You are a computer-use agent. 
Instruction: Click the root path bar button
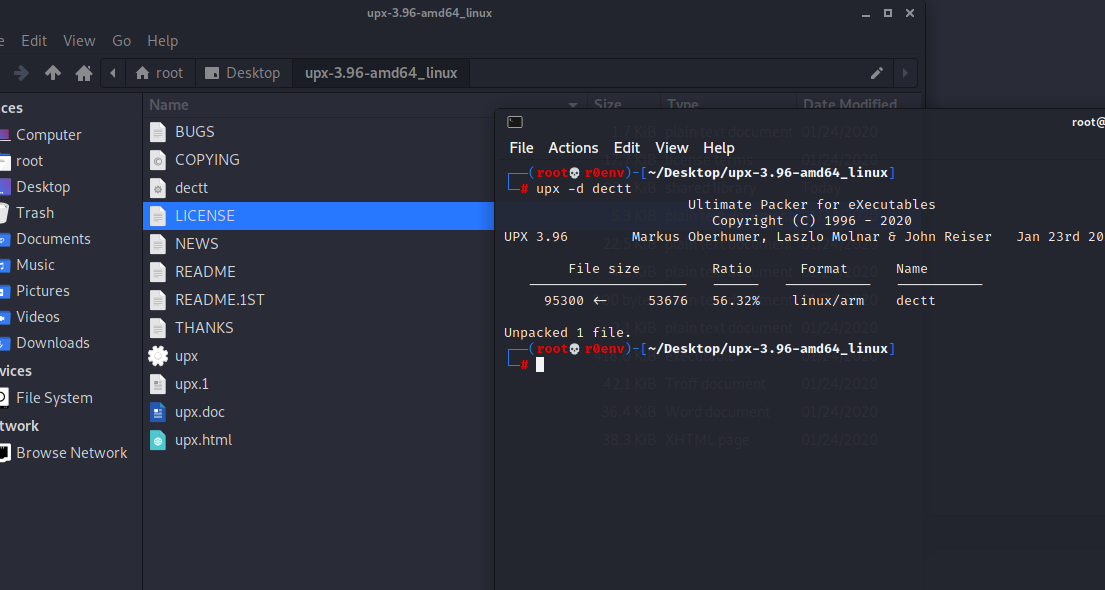159,73
